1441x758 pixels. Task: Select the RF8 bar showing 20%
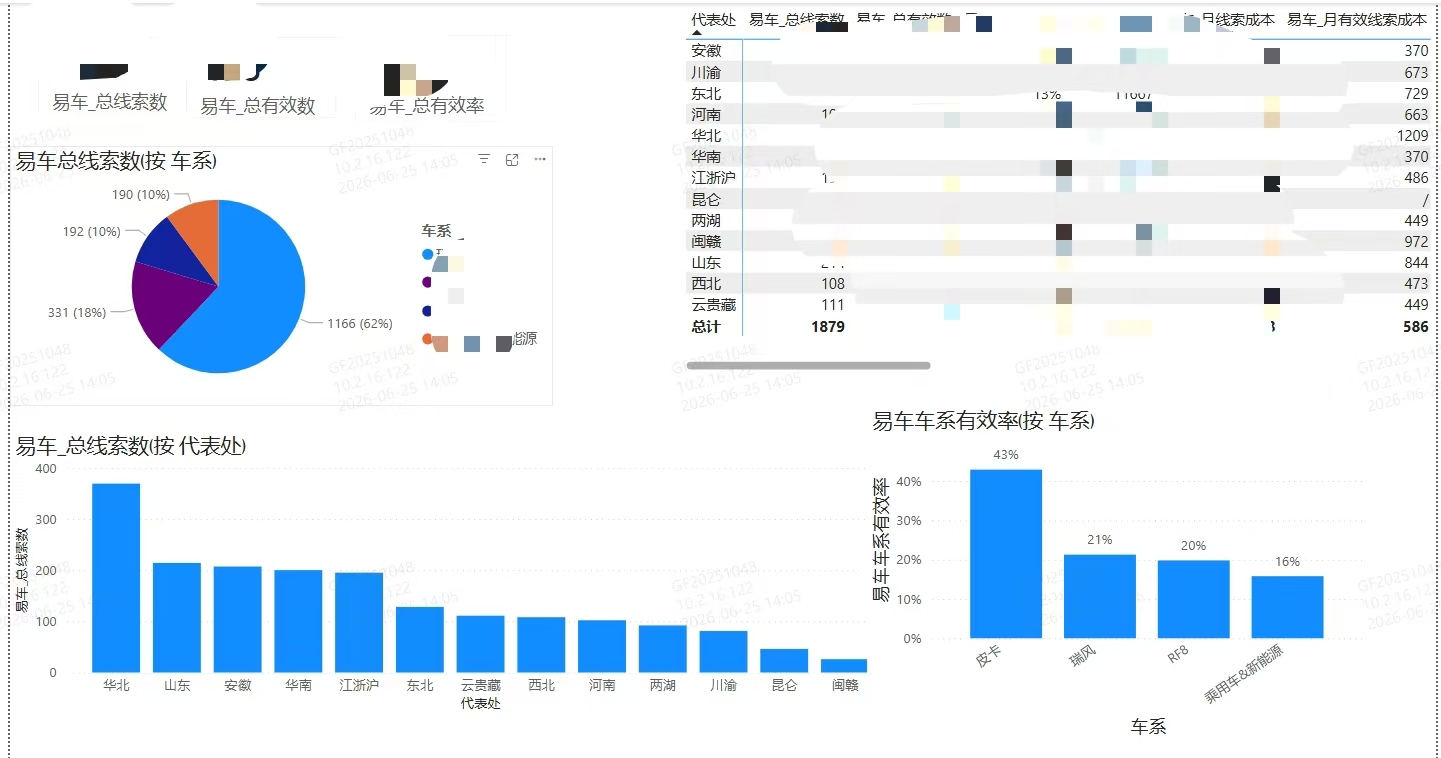1194,599
